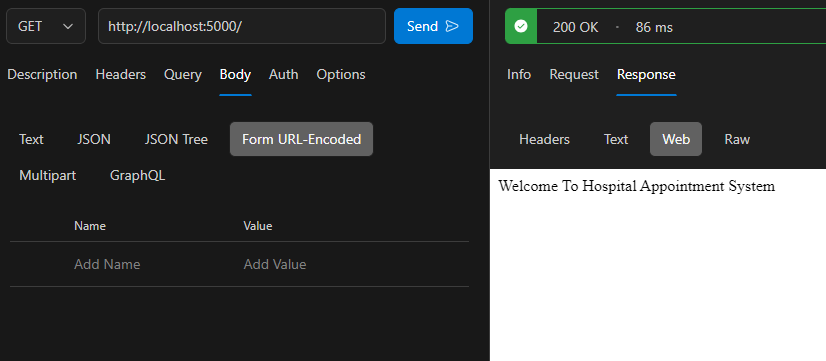Show response Headers view
This screenshot has width=826, height=361.
[545, 139]
